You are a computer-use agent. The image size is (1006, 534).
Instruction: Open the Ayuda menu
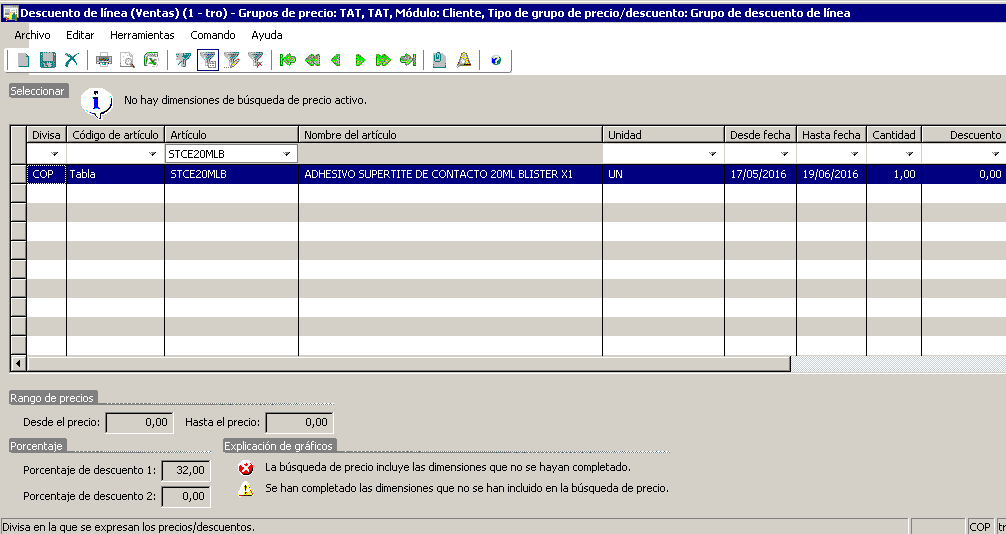(x=267, y=35)
